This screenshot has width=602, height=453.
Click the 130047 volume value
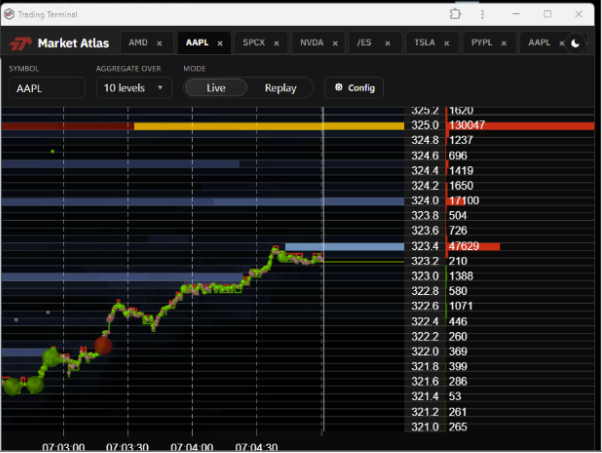pyautogui.click(x=467, y=126)
